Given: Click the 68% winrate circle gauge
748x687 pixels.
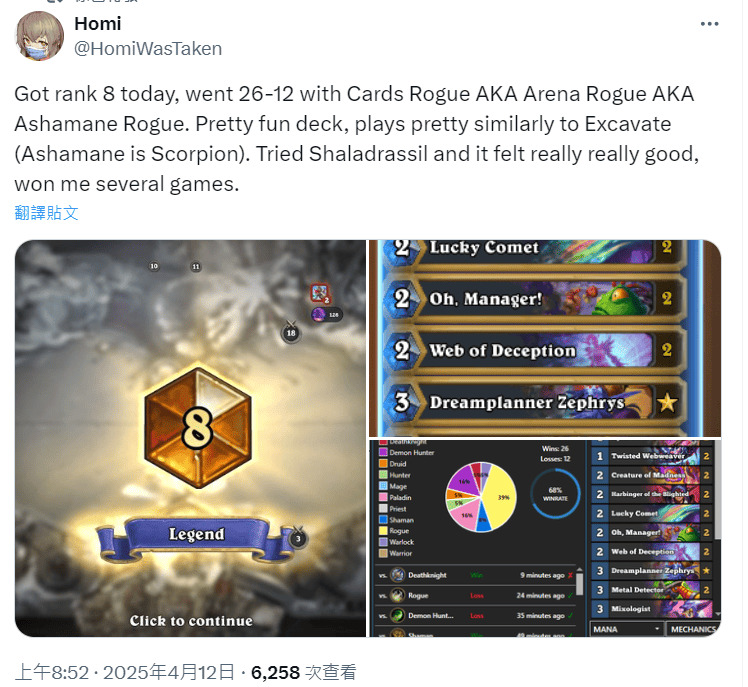Looking at the screenshot, I should pyautogui.click(x=555, y=494).
